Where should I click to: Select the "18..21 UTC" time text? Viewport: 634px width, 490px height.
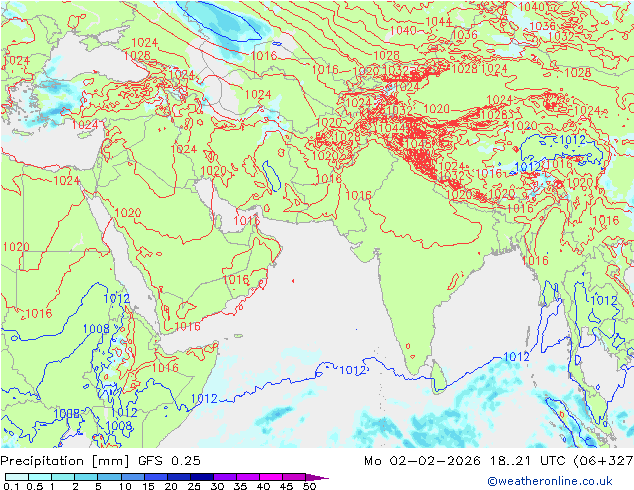(x=528, y=461)
